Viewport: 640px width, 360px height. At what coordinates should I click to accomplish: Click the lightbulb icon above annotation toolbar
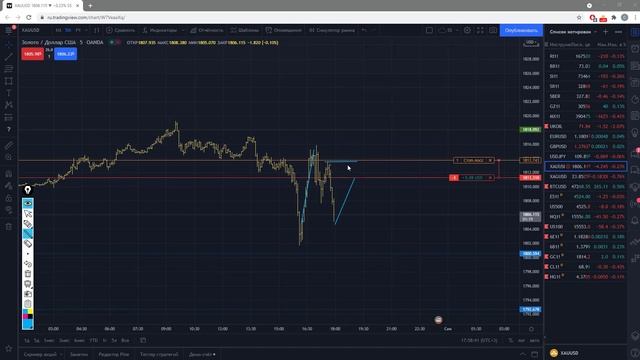(28, 190)
